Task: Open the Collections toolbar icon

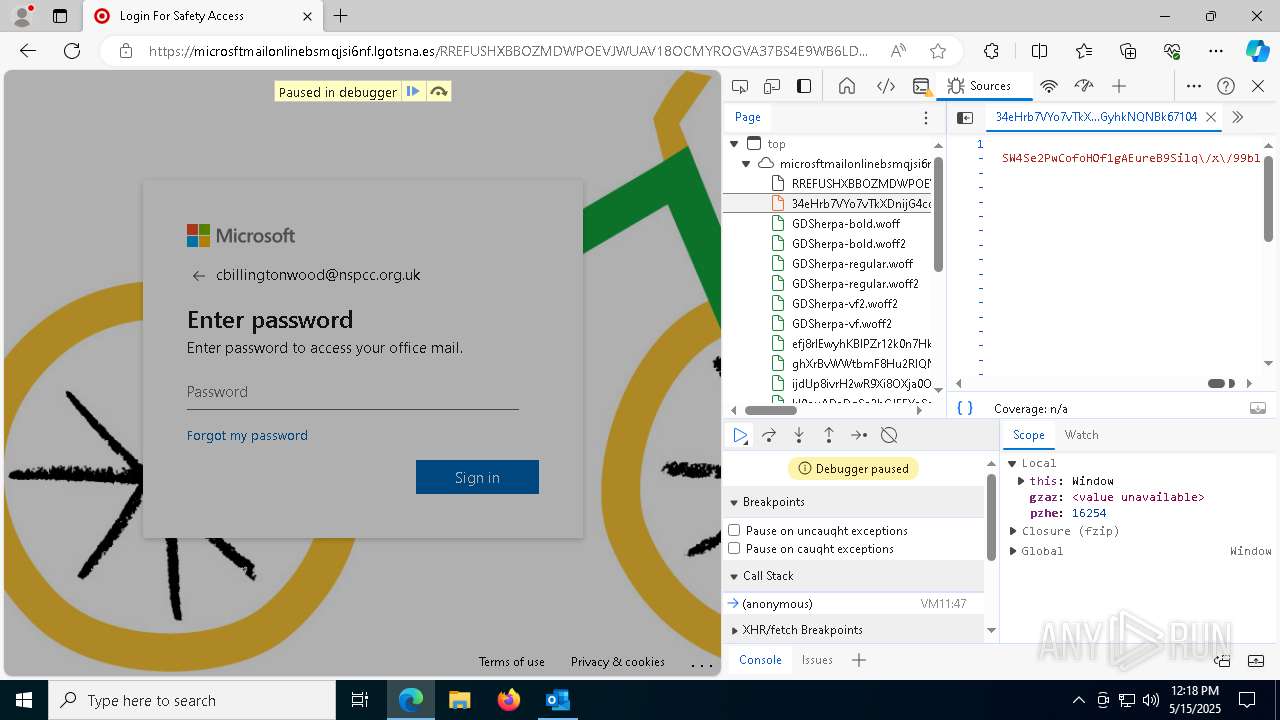Action: [x=1128, y=51]
